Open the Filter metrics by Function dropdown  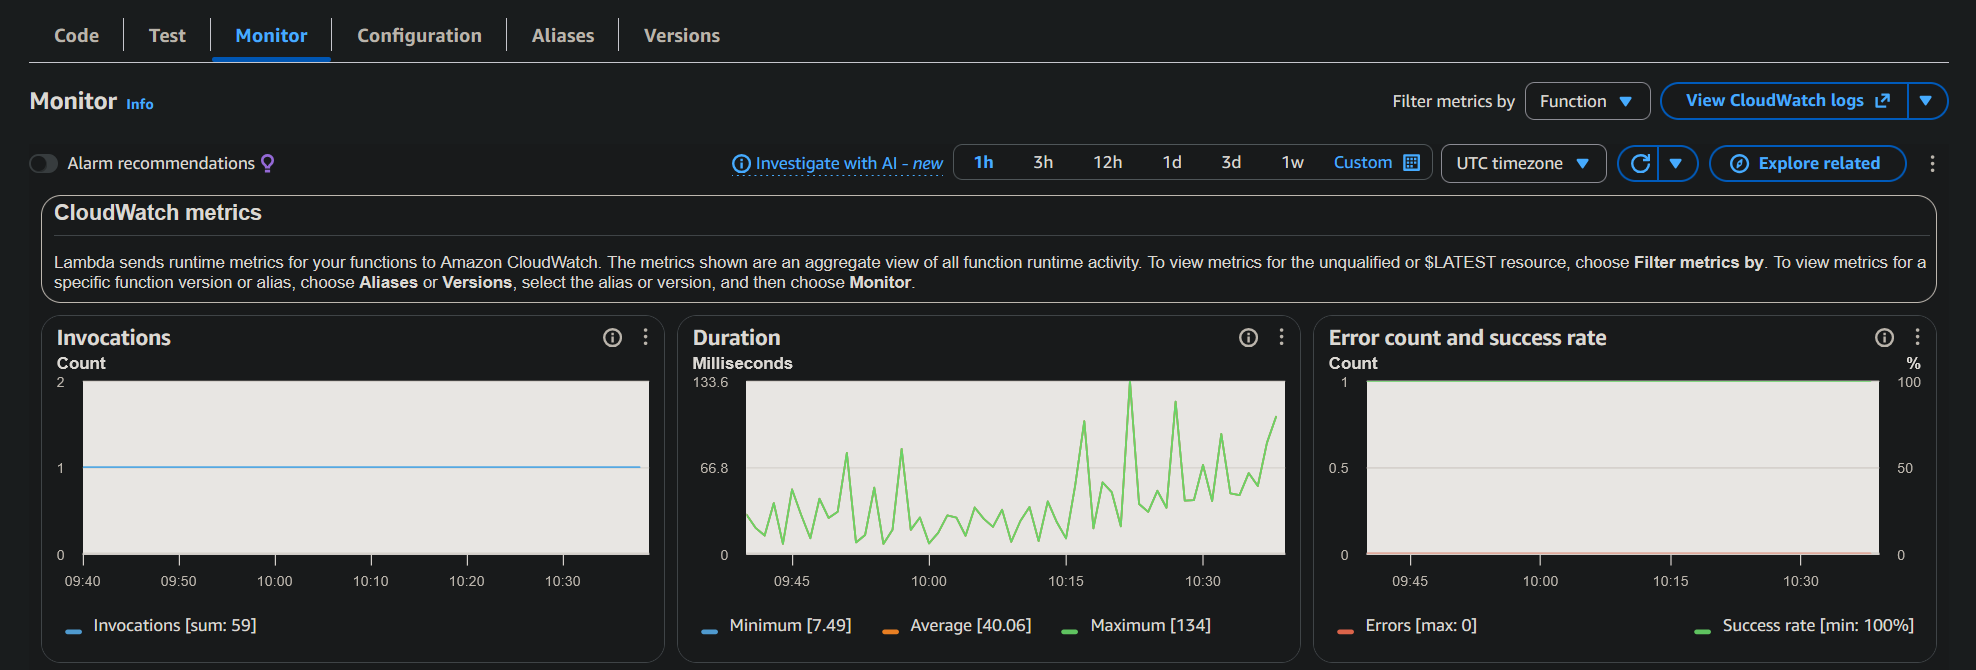(x=1587, y=101)
